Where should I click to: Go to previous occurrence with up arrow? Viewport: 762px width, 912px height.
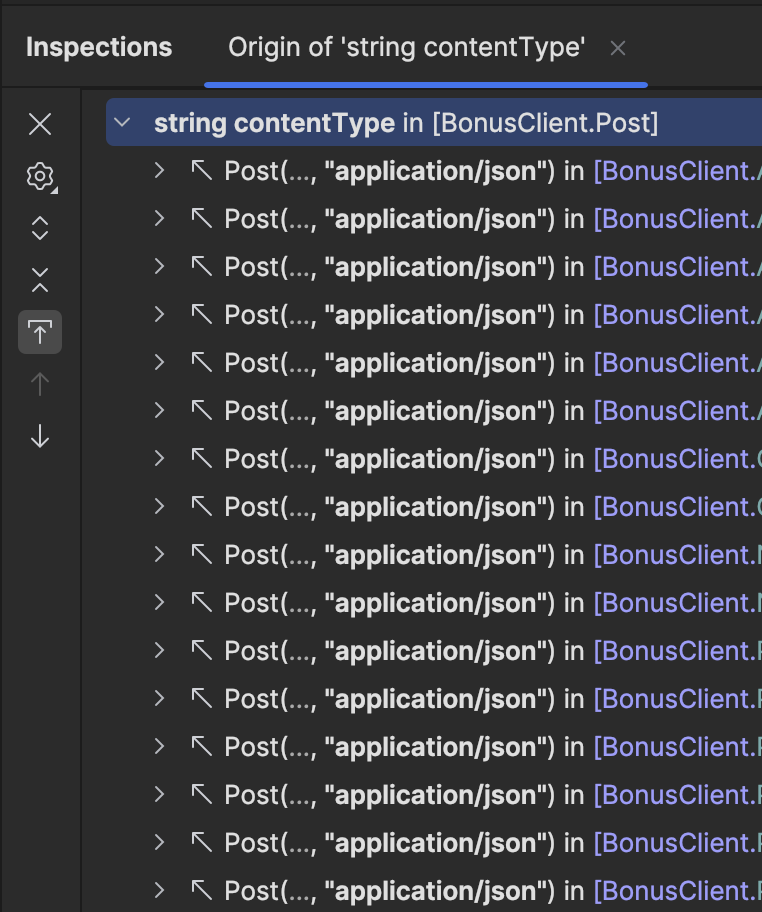(x=40, y=384)
